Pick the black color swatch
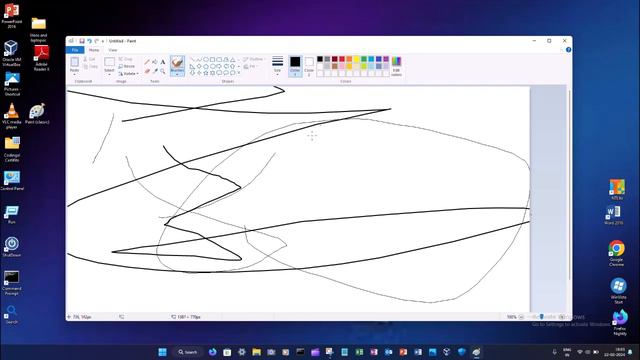640x360 pixels. coord(320,59)
